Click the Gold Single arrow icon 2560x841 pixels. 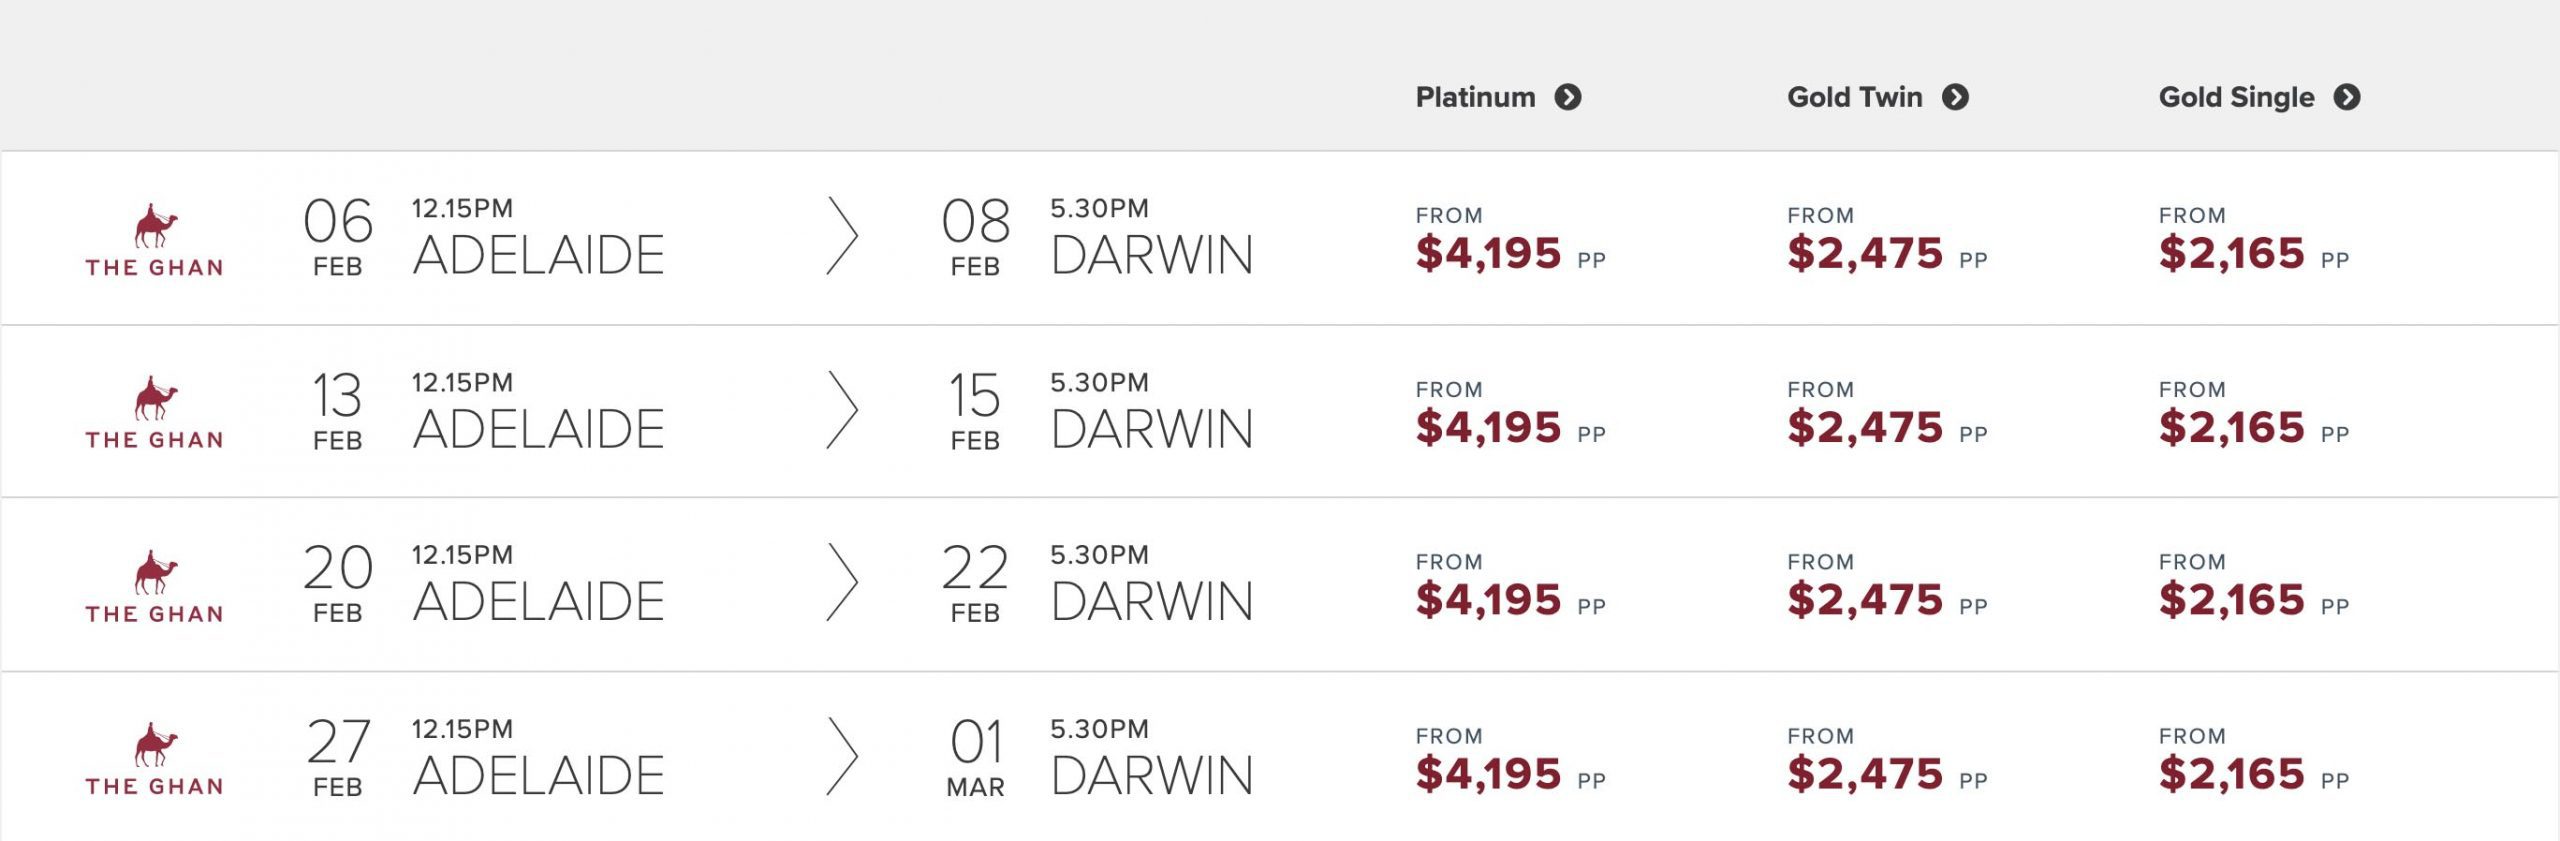(x=2346, y=97)
